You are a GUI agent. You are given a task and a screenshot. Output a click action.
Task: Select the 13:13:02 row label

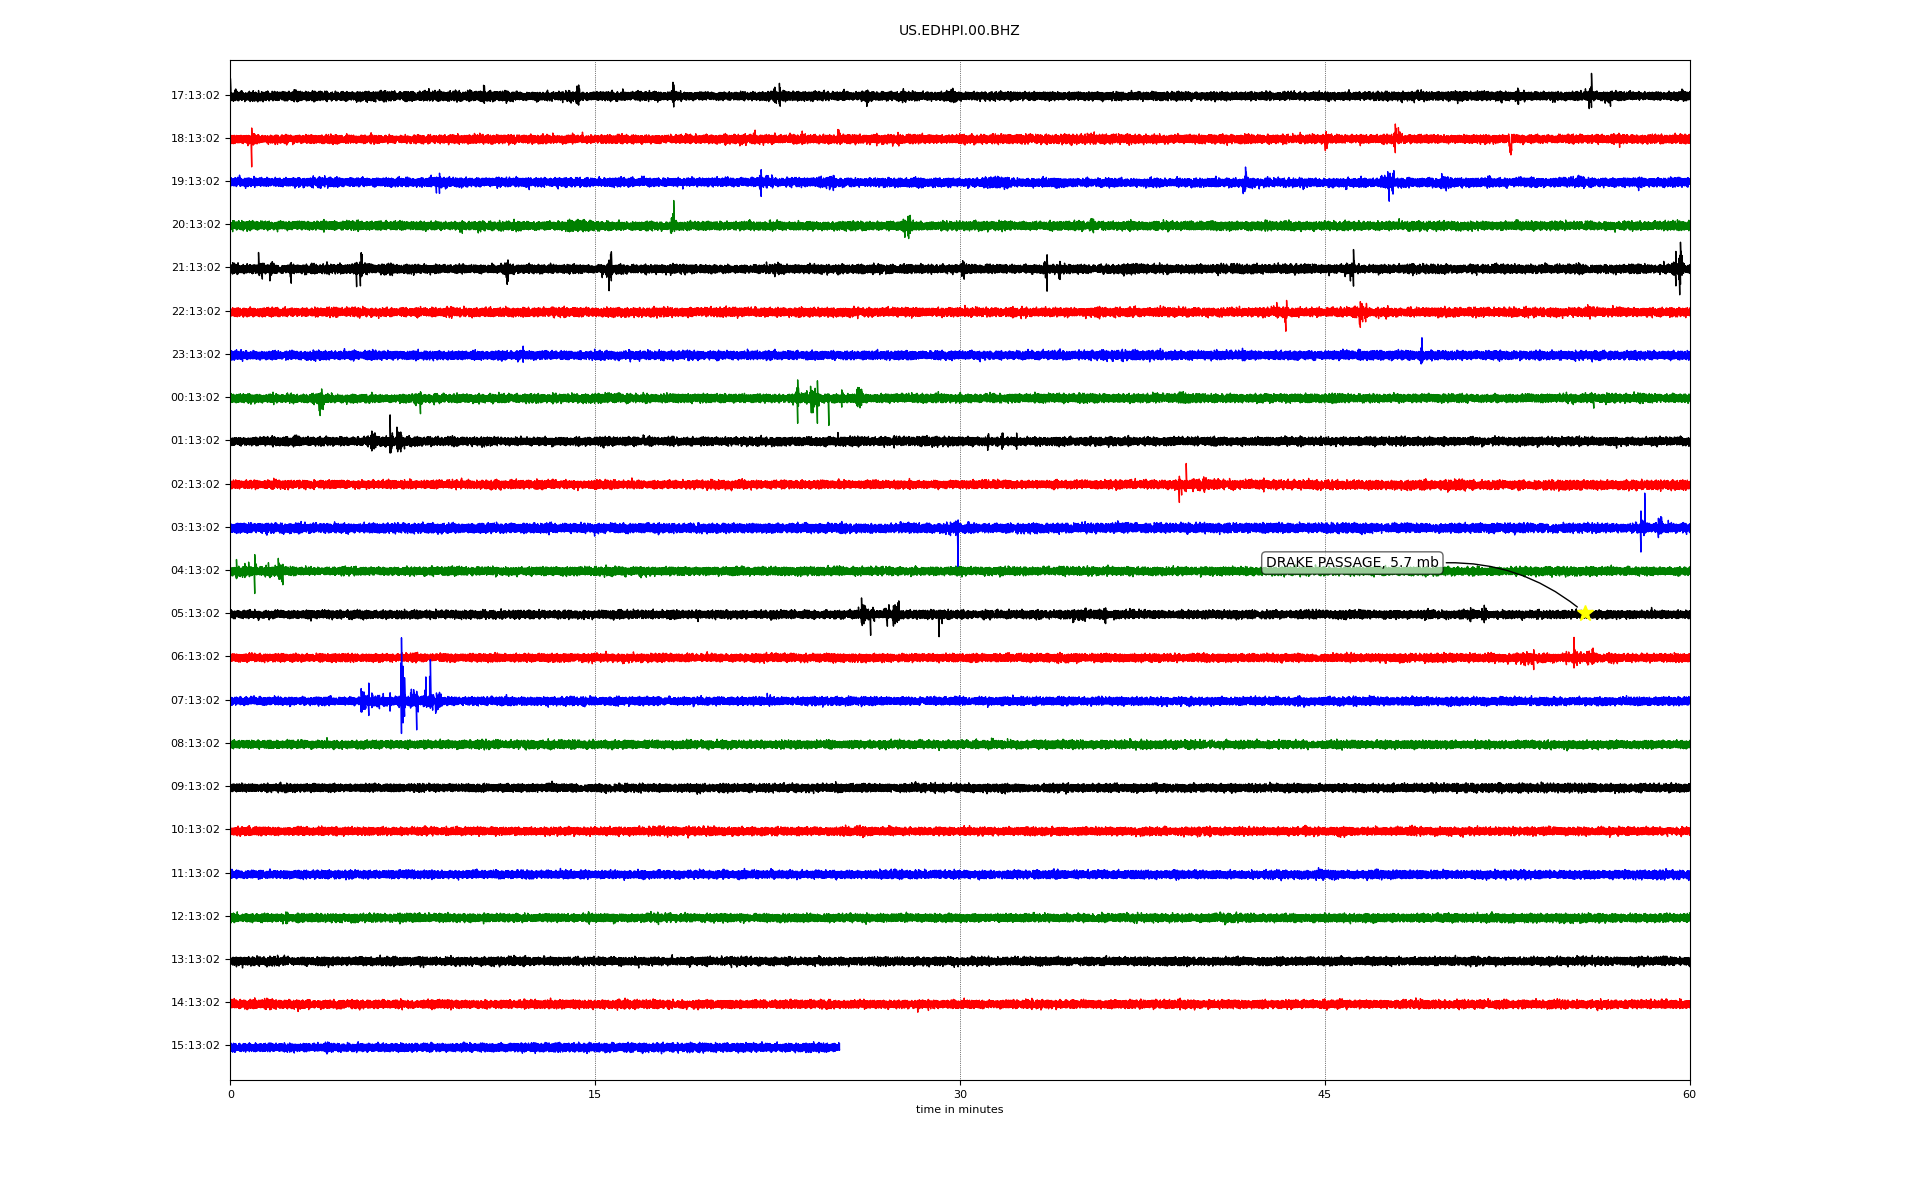pyautogui.click(x=195, y=960)
